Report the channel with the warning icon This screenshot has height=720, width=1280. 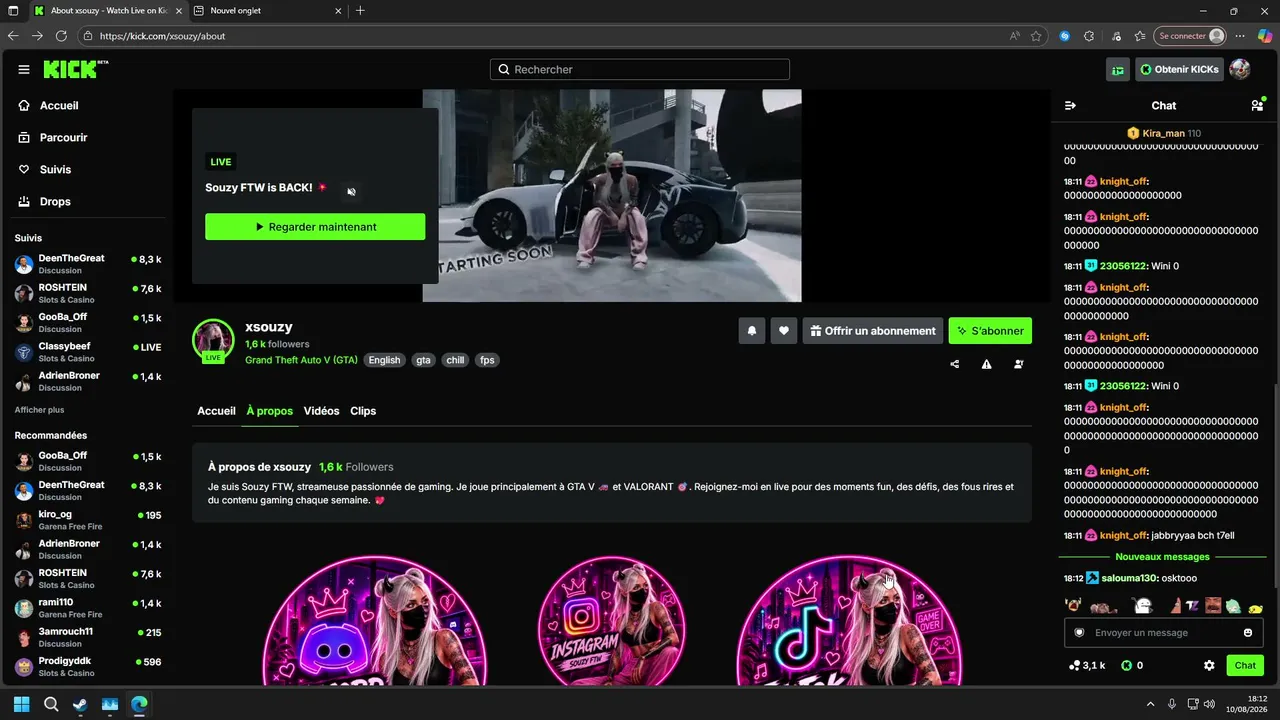(x=987, y=364)
